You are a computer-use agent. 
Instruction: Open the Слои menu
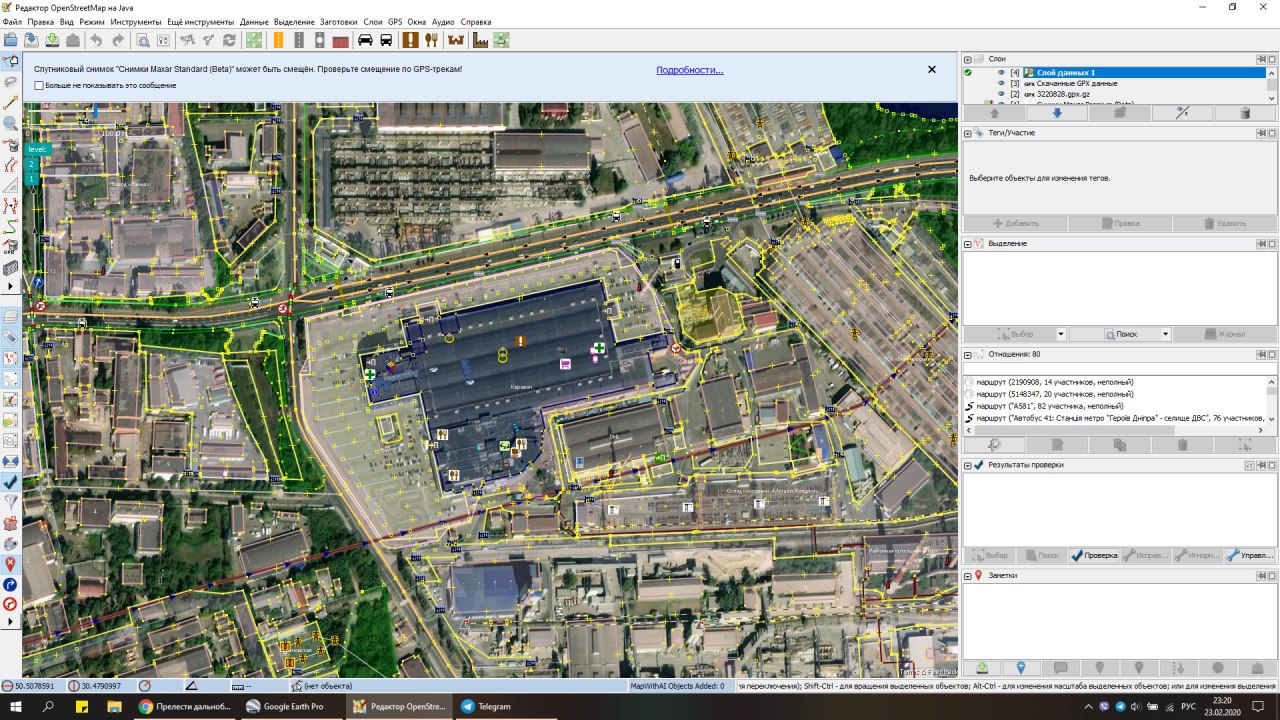click(373, 21)
